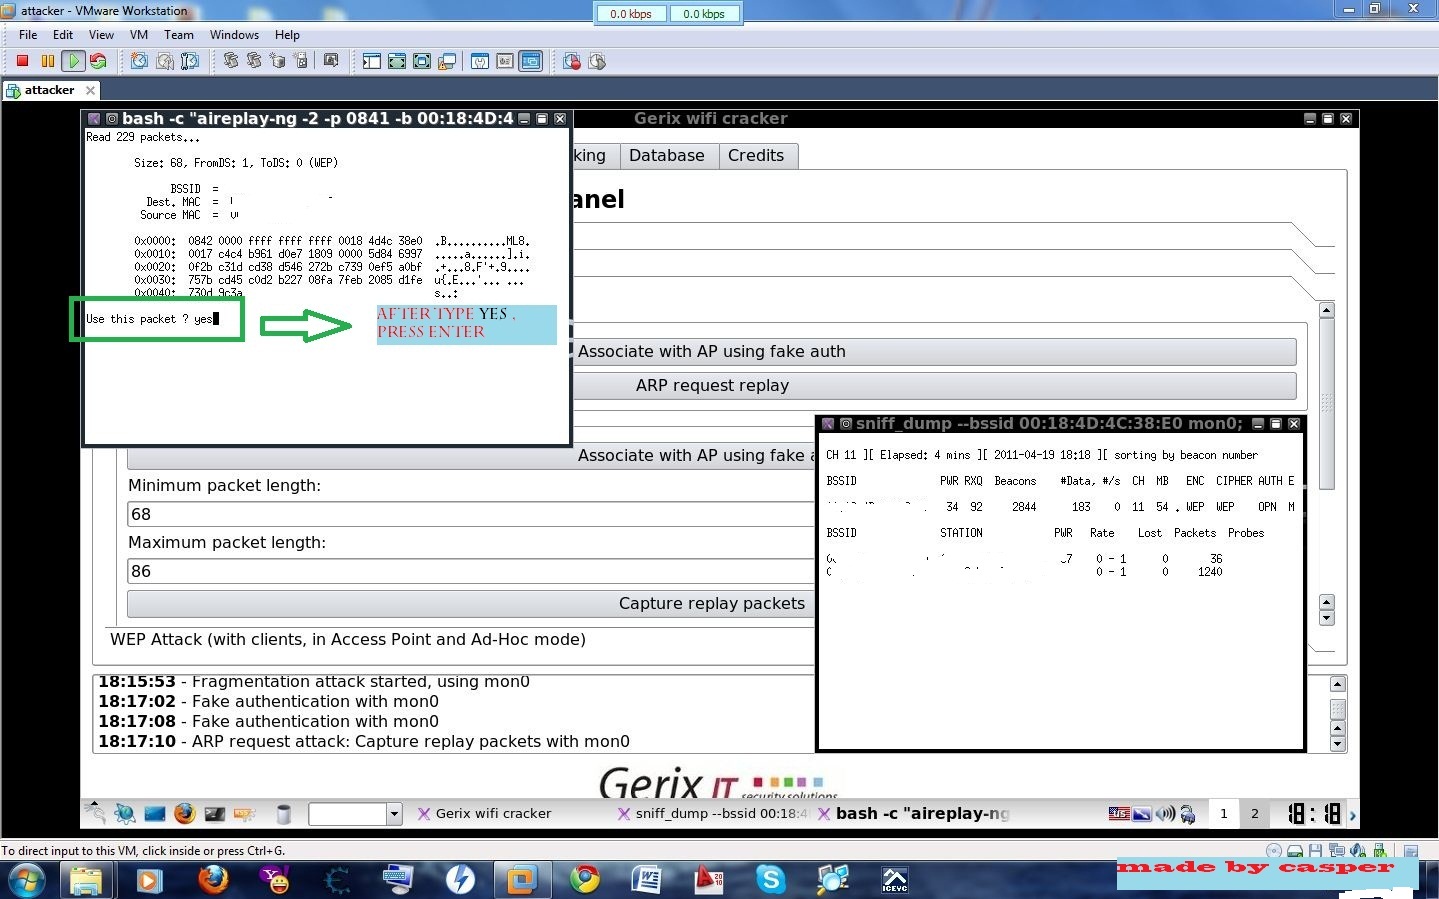This screenshot has width=1439, height=899.
Task: Switch to the Credits tab in Gerix
Action: [756, 156]
